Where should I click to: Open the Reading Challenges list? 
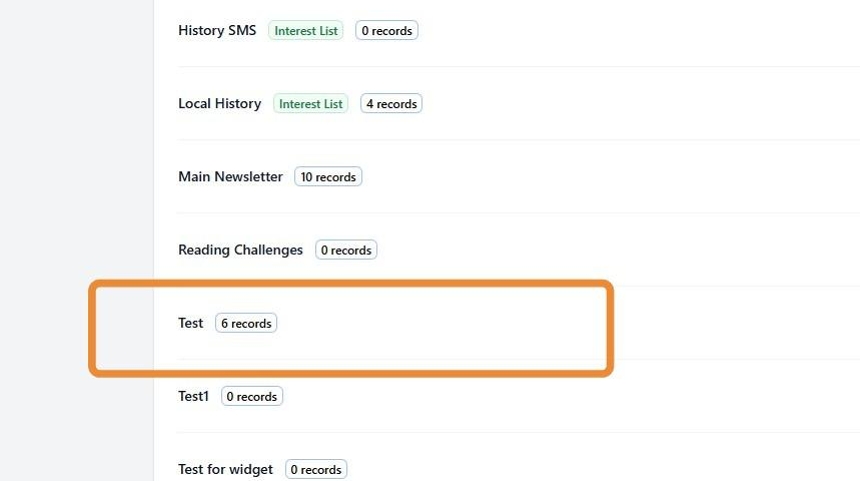240,250
